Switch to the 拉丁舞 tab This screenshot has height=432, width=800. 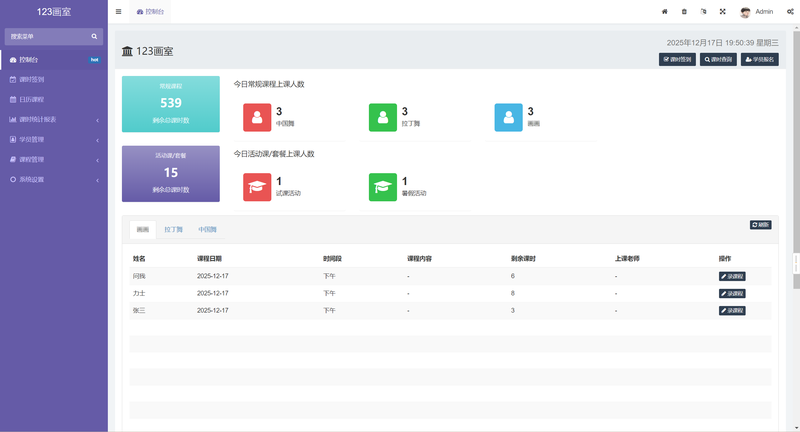(x=174, y=230)
